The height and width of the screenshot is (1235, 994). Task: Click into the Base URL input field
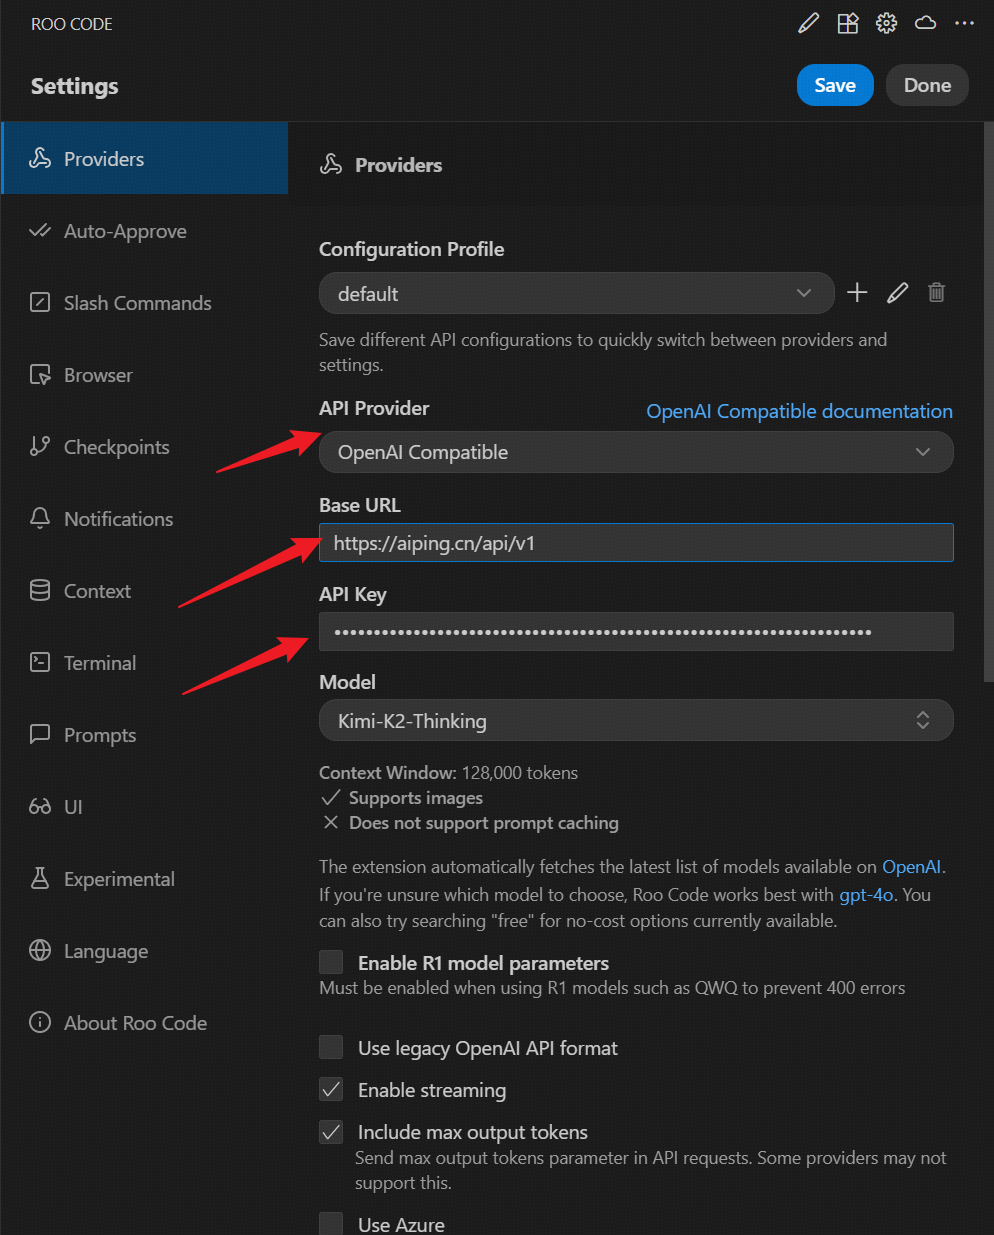coord(635,543)
